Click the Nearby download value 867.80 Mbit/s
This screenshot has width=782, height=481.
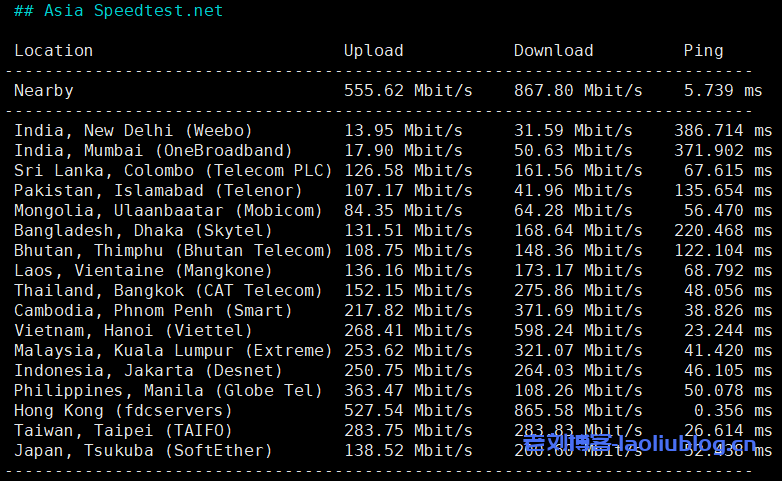point(573,91)
